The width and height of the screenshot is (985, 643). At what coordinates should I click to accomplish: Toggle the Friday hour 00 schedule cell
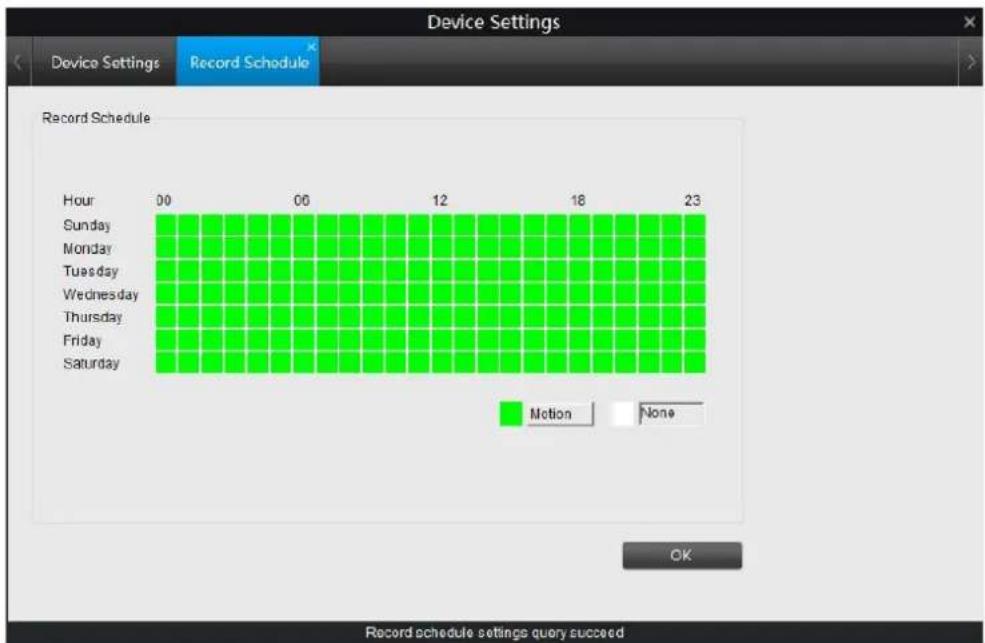[x=166, y=340]
